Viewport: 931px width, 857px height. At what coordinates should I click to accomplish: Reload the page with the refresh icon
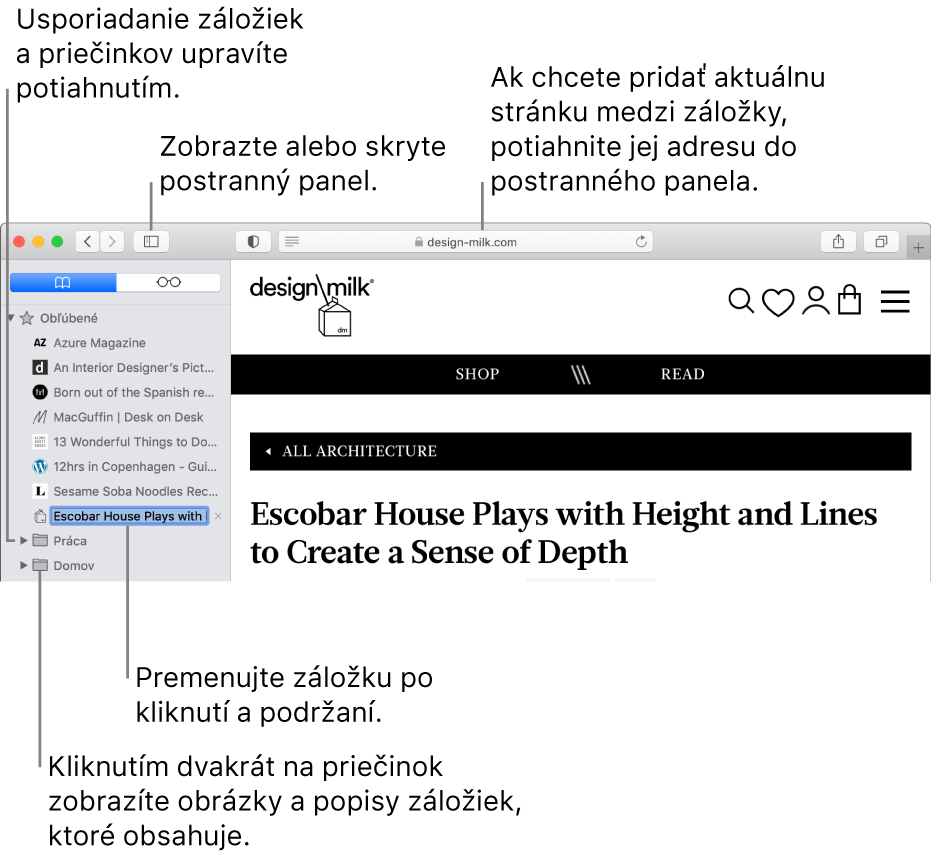pos(641,241)
